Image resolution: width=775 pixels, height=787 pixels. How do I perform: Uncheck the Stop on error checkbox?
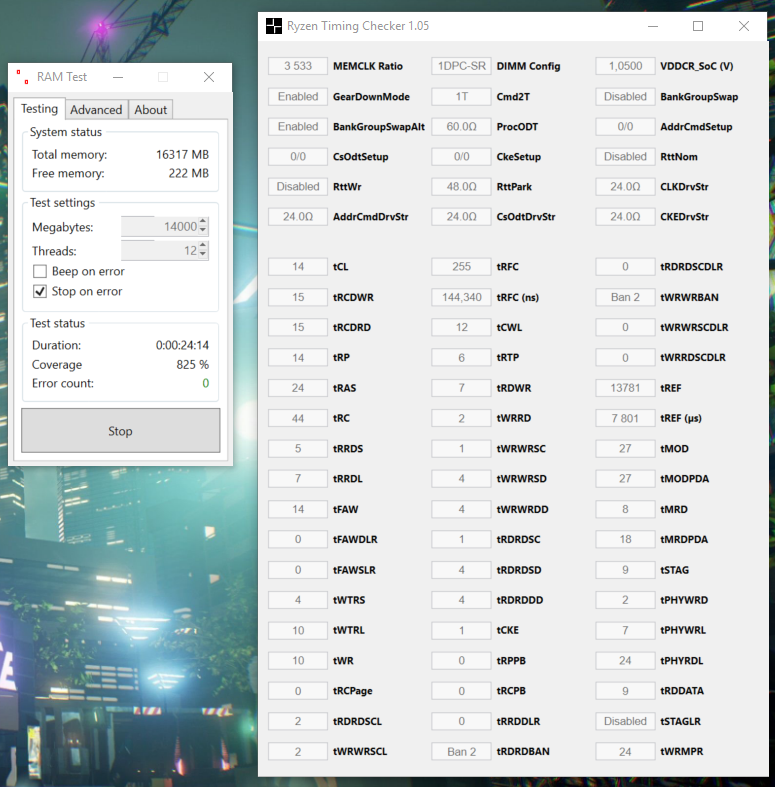click(x=40, y=292)
